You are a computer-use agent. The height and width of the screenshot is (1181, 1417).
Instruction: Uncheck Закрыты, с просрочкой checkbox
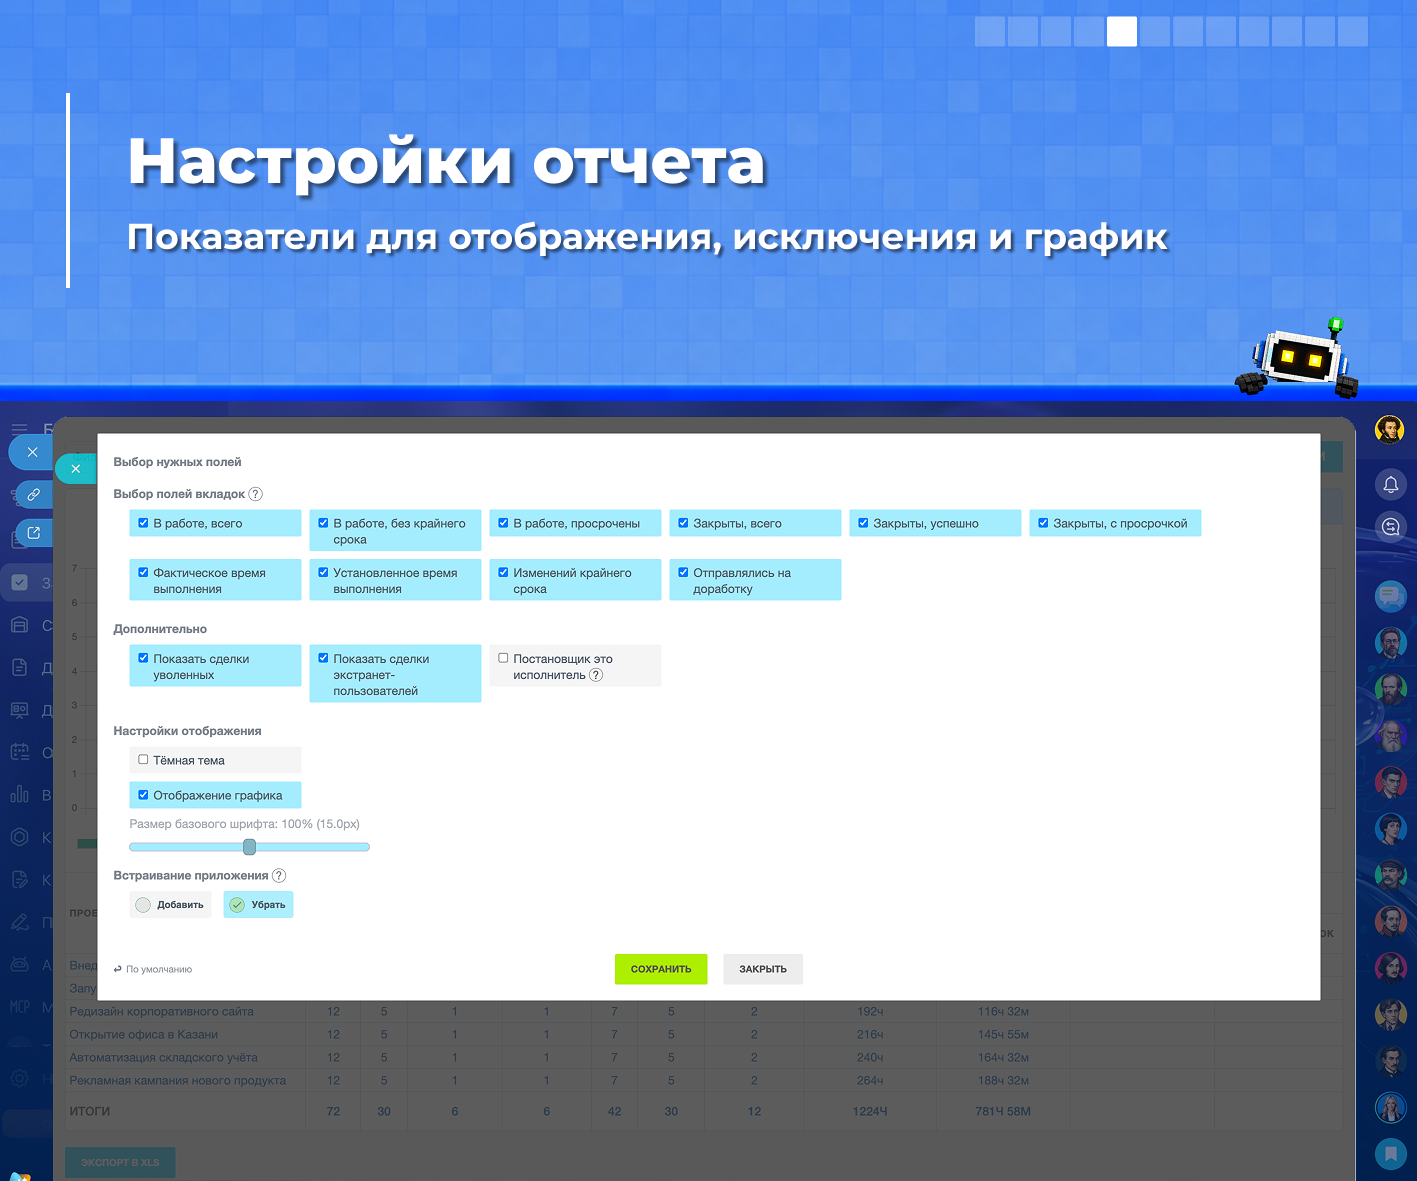click(x=1043, y=523)
